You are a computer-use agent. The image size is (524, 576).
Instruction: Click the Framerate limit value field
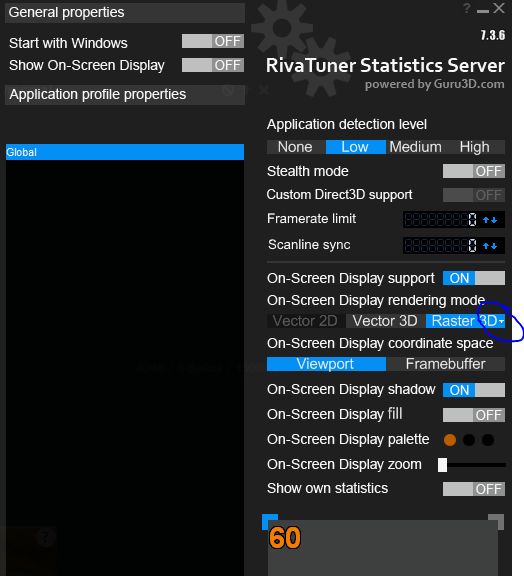[441, 220]
